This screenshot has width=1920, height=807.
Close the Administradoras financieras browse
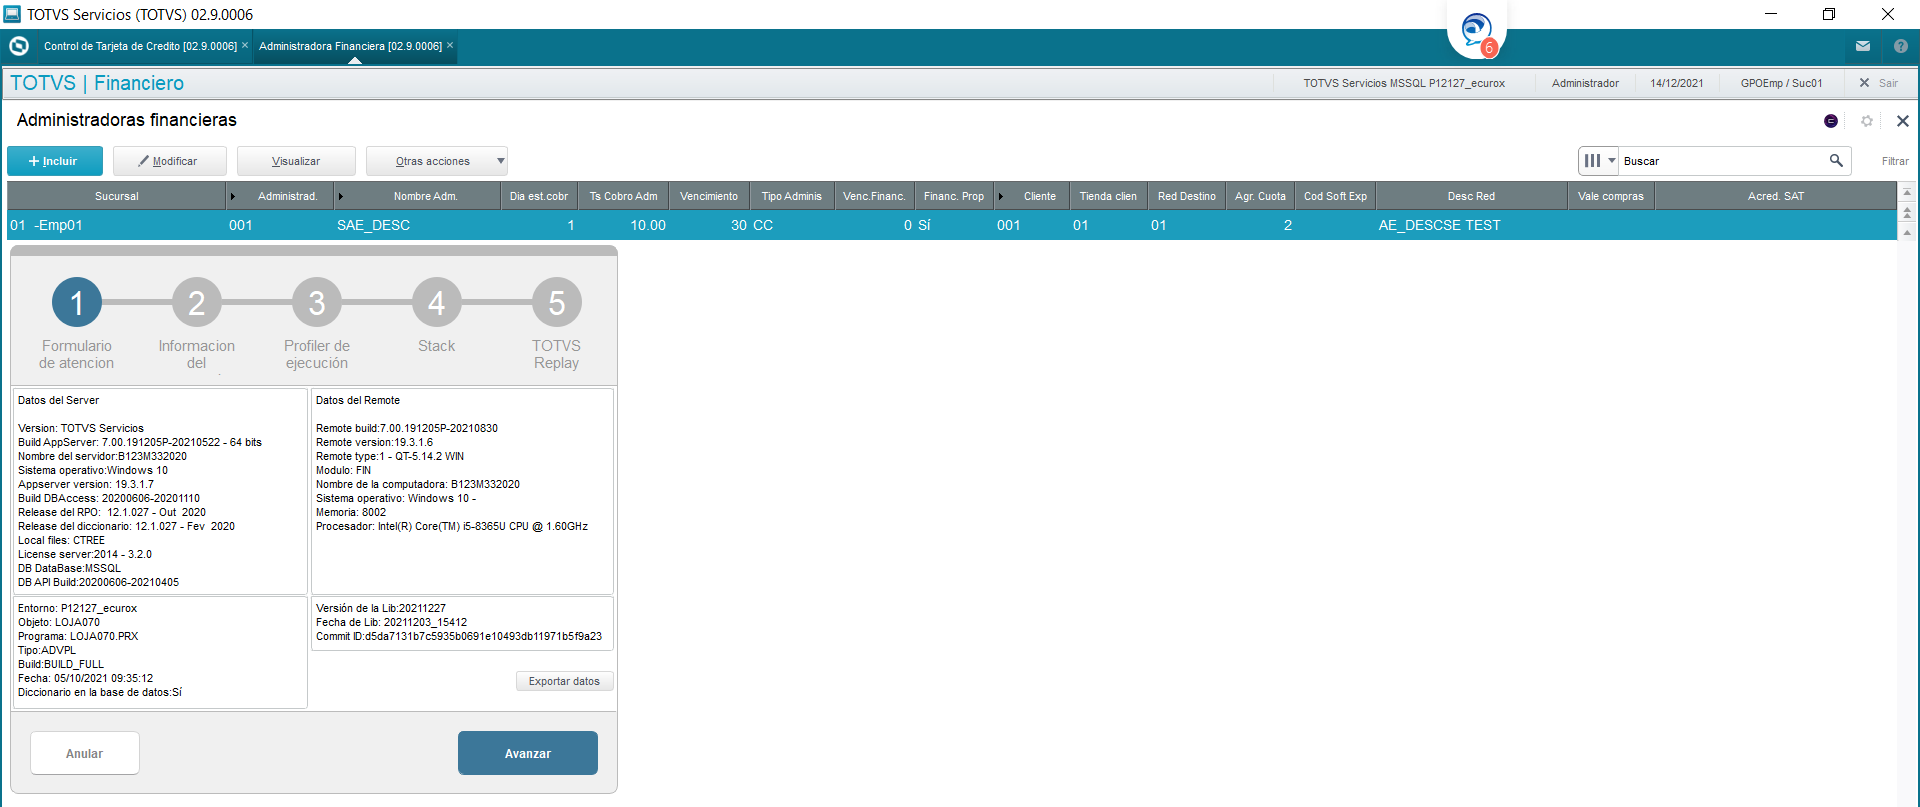point(1903,121)
